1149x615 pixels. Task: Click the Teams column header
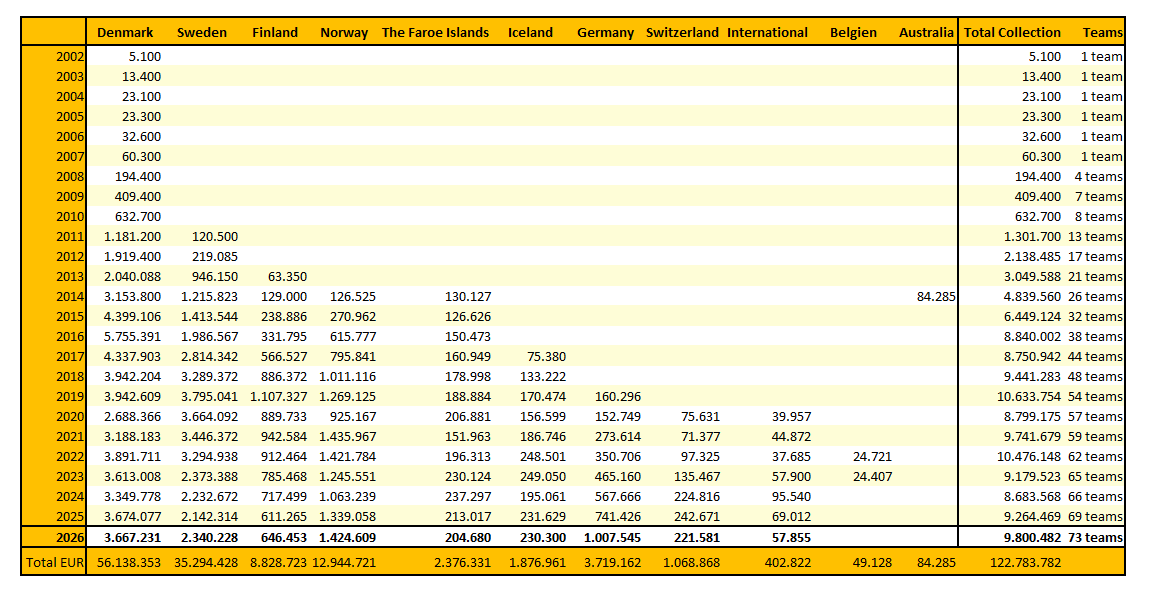click(x=1102, y=32)
